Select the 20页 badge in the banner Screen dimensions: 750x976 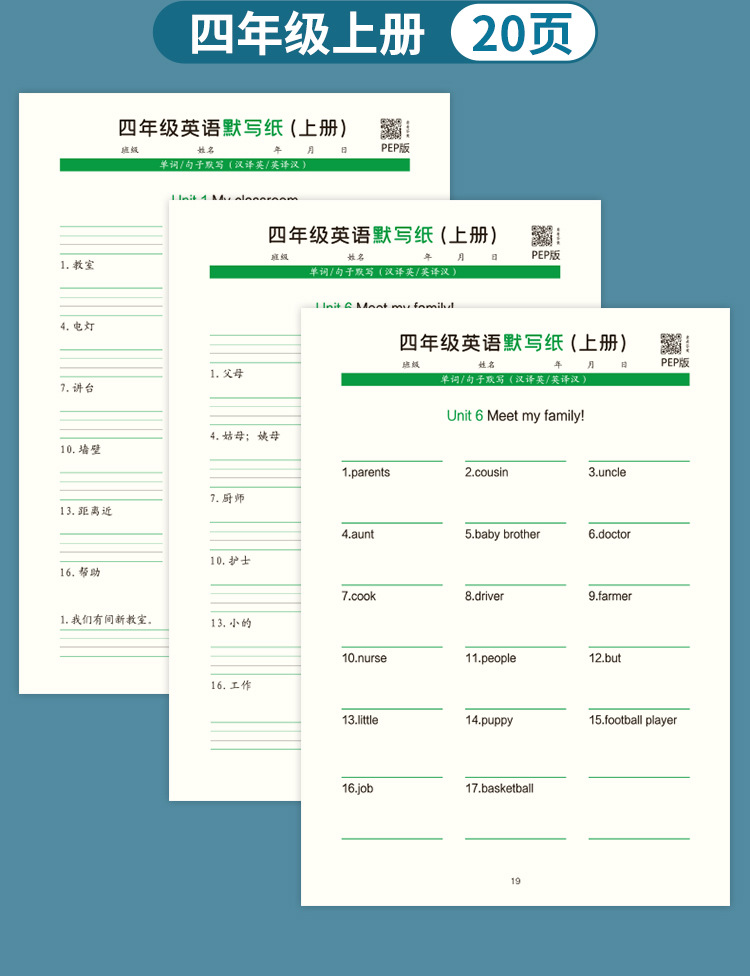coord(523,33)
